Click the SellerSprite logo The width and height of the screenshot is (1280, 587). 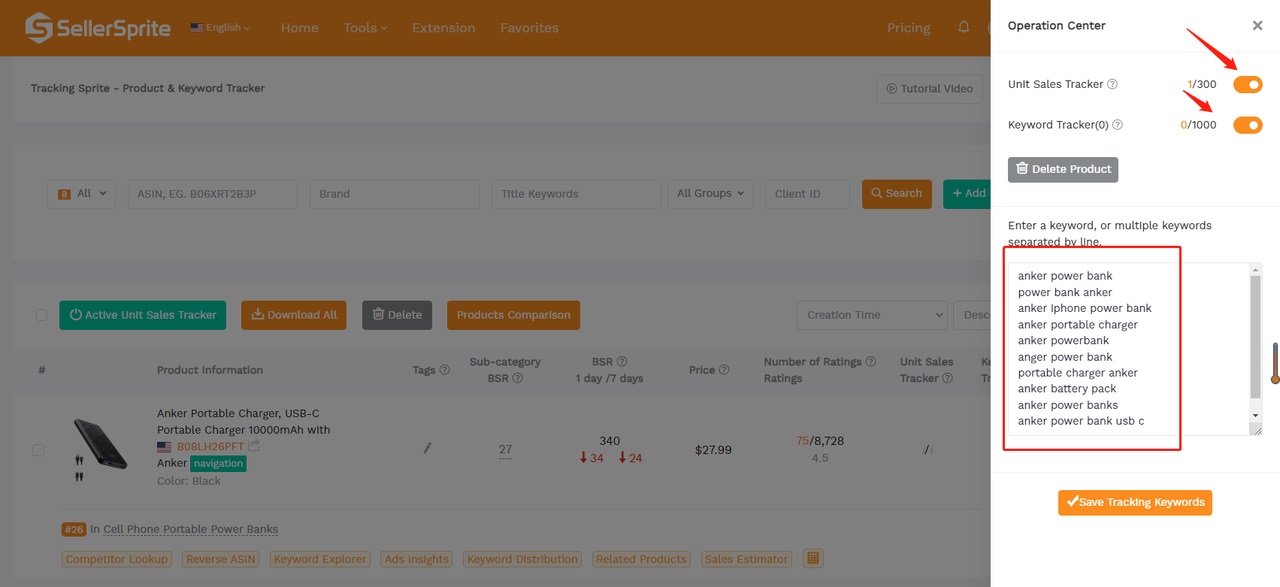tap(97, 28)
